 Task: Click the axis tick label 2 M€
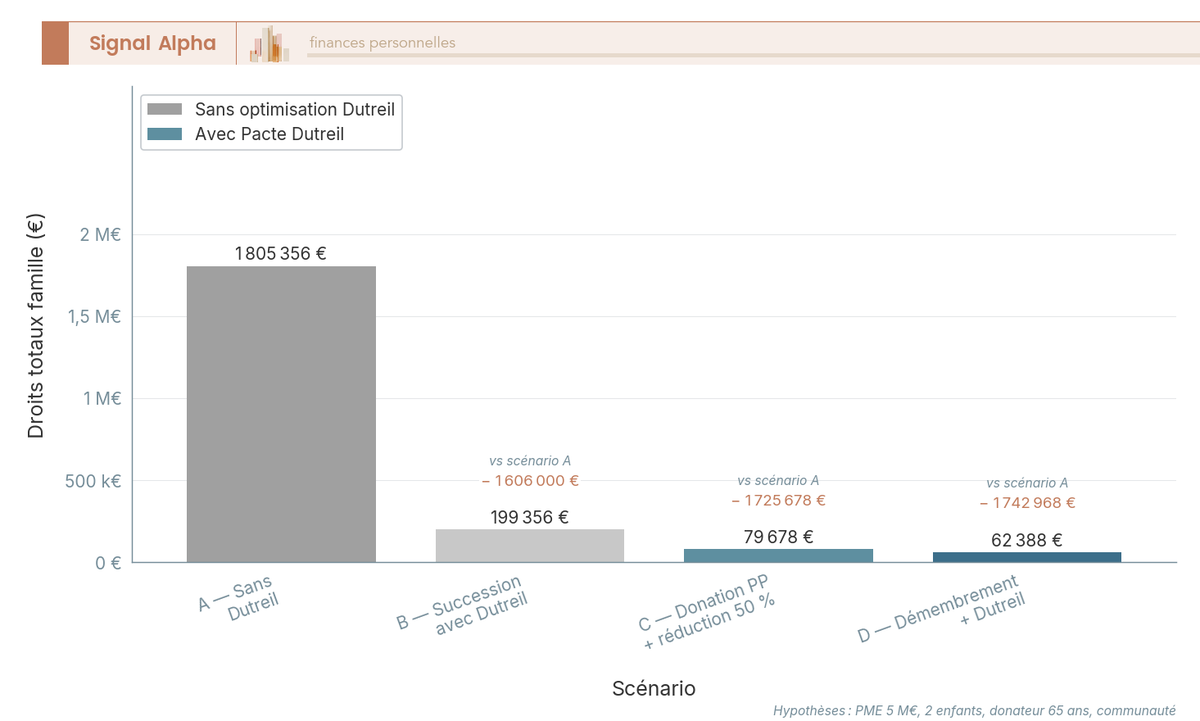click(101, 235)
